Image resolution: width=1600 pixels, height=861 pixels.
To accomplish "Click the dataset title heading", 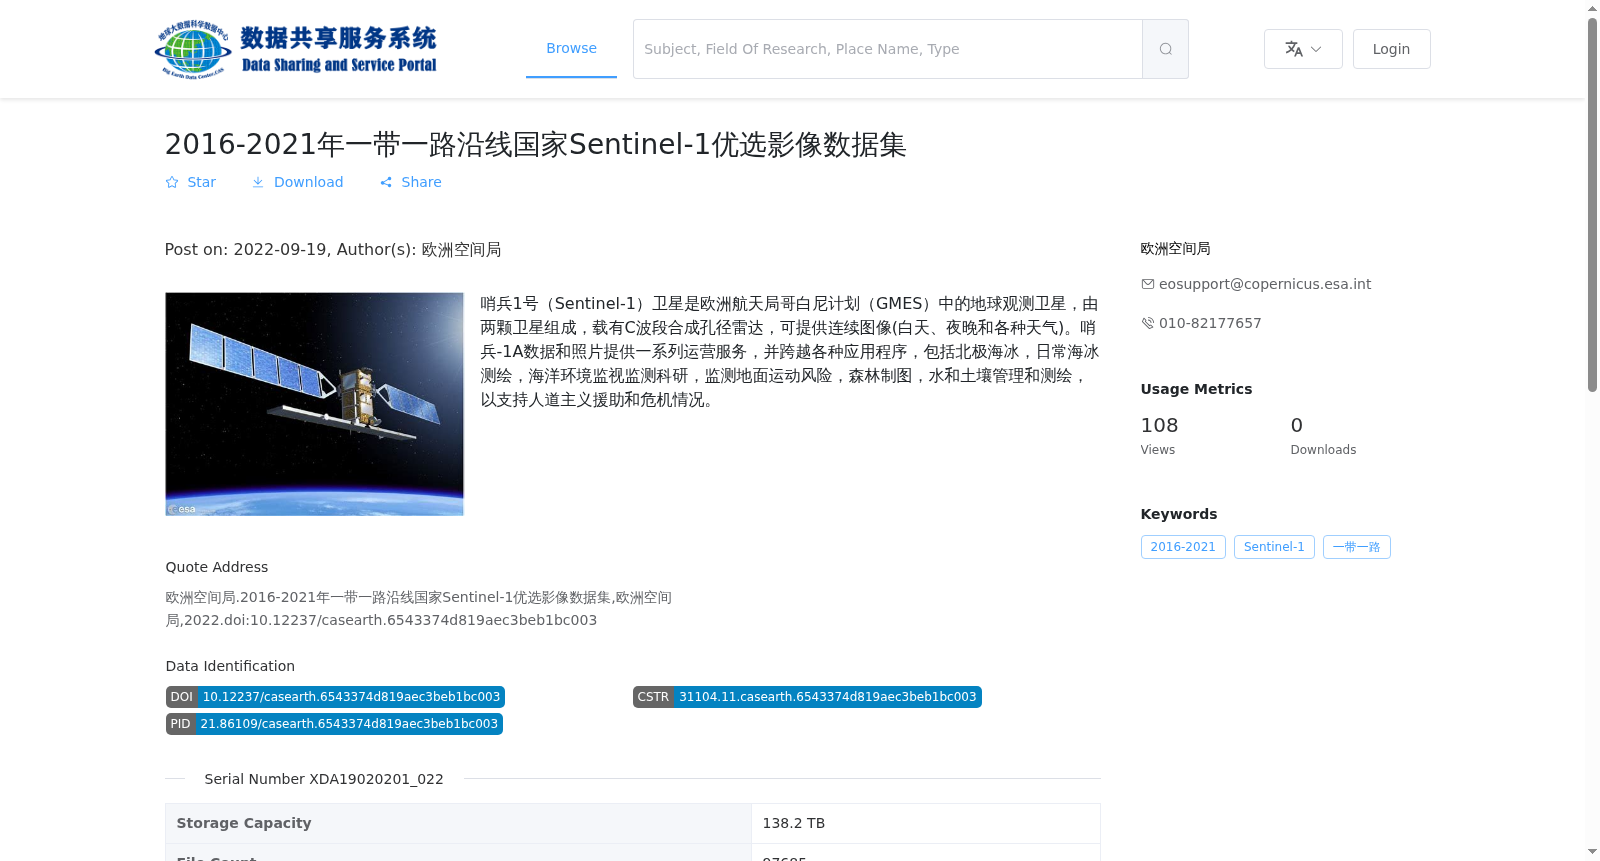I will (x=535, y=145).
